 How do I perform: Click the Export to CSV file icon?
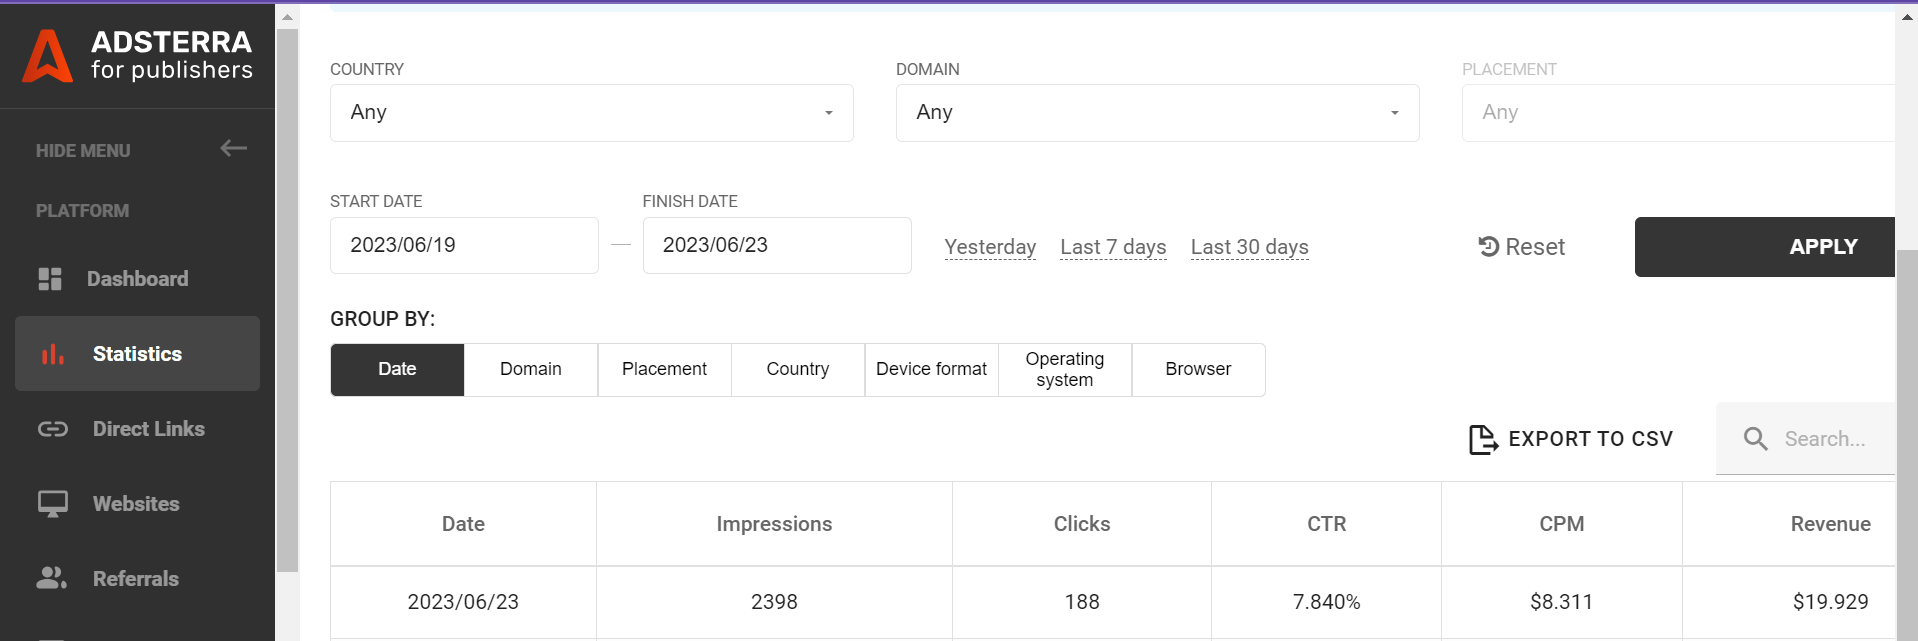[x=1482, y=439]
